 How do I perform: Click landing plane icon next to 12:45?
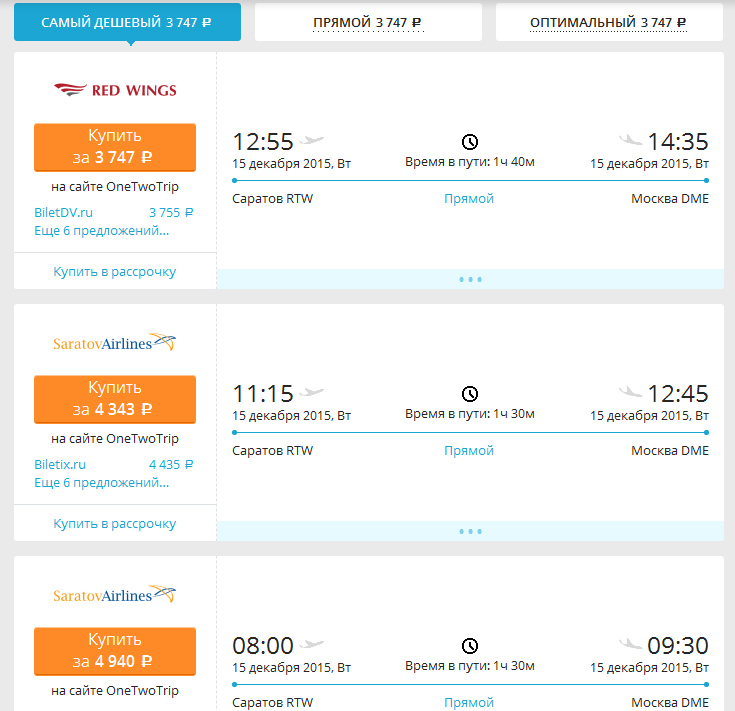pyautogui.click(x=630, y=391)
